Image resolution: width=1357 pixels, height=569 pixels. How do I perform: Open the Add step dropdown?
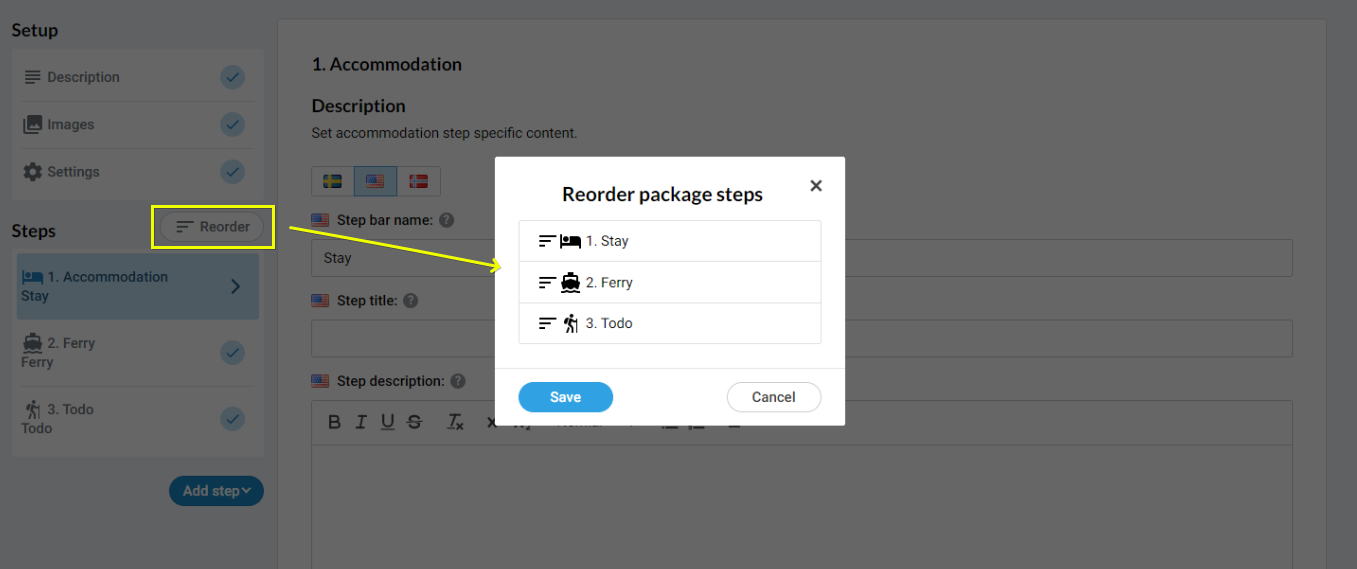pyautogui.click(x=216, y=491)
